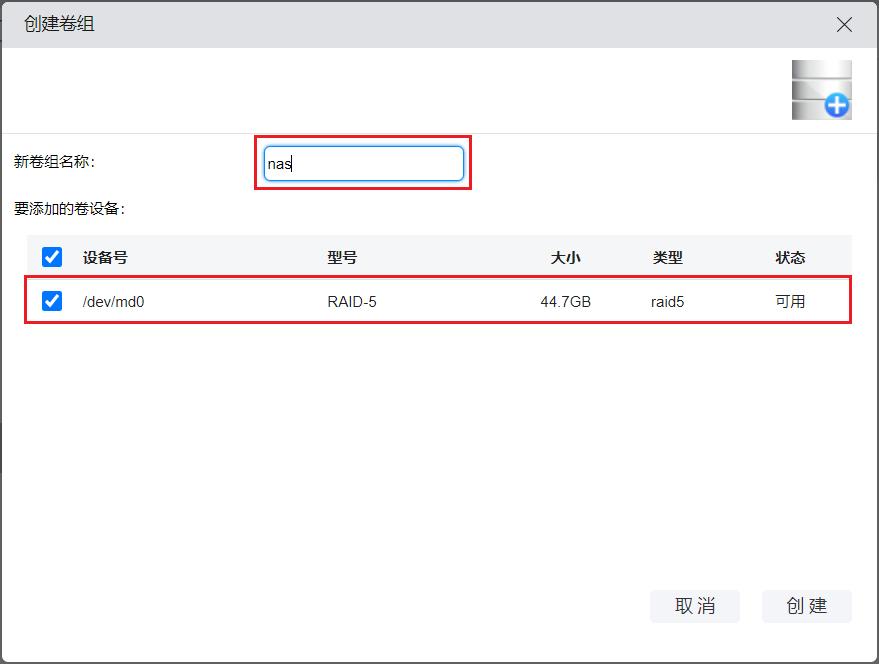Click the 44.7GB size cell
879x664 pixels.
(565, 301)
